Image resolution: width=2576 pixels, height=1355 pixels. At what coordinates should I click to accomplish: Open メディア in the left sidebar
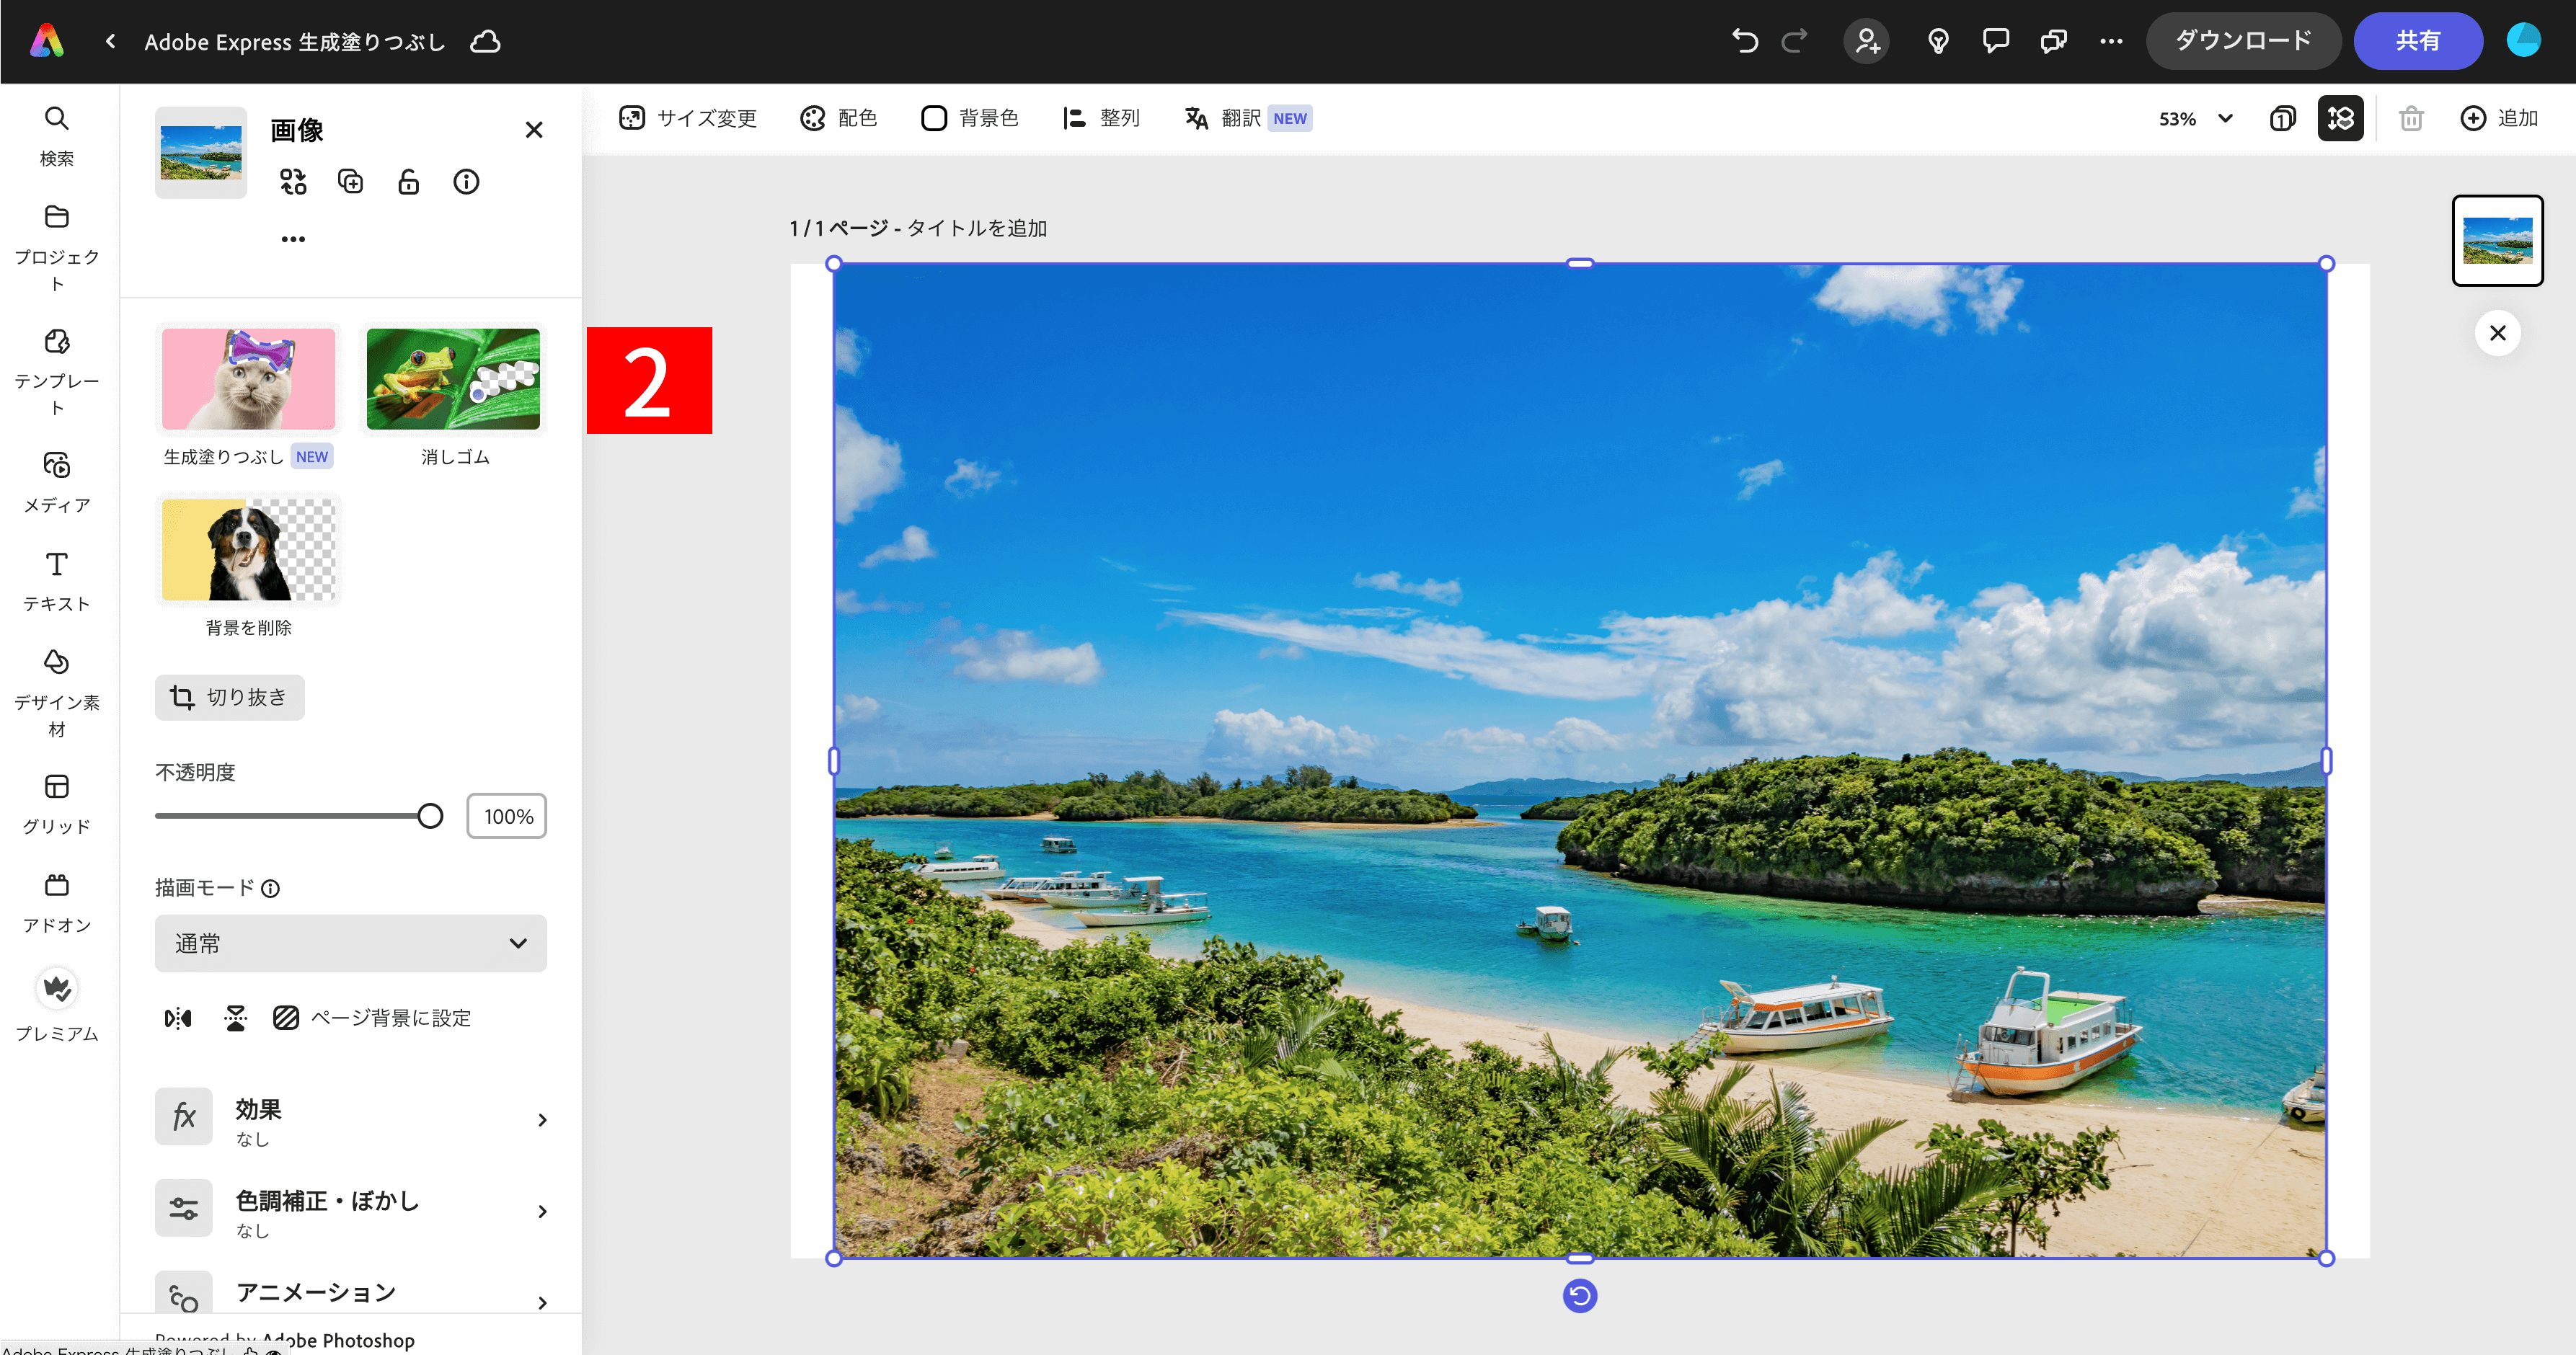57,483
